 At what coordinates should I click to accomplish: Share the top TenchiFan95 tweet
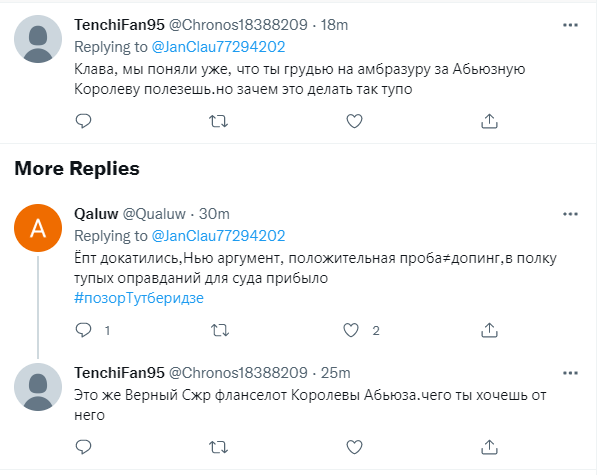(x=489, y=121)
